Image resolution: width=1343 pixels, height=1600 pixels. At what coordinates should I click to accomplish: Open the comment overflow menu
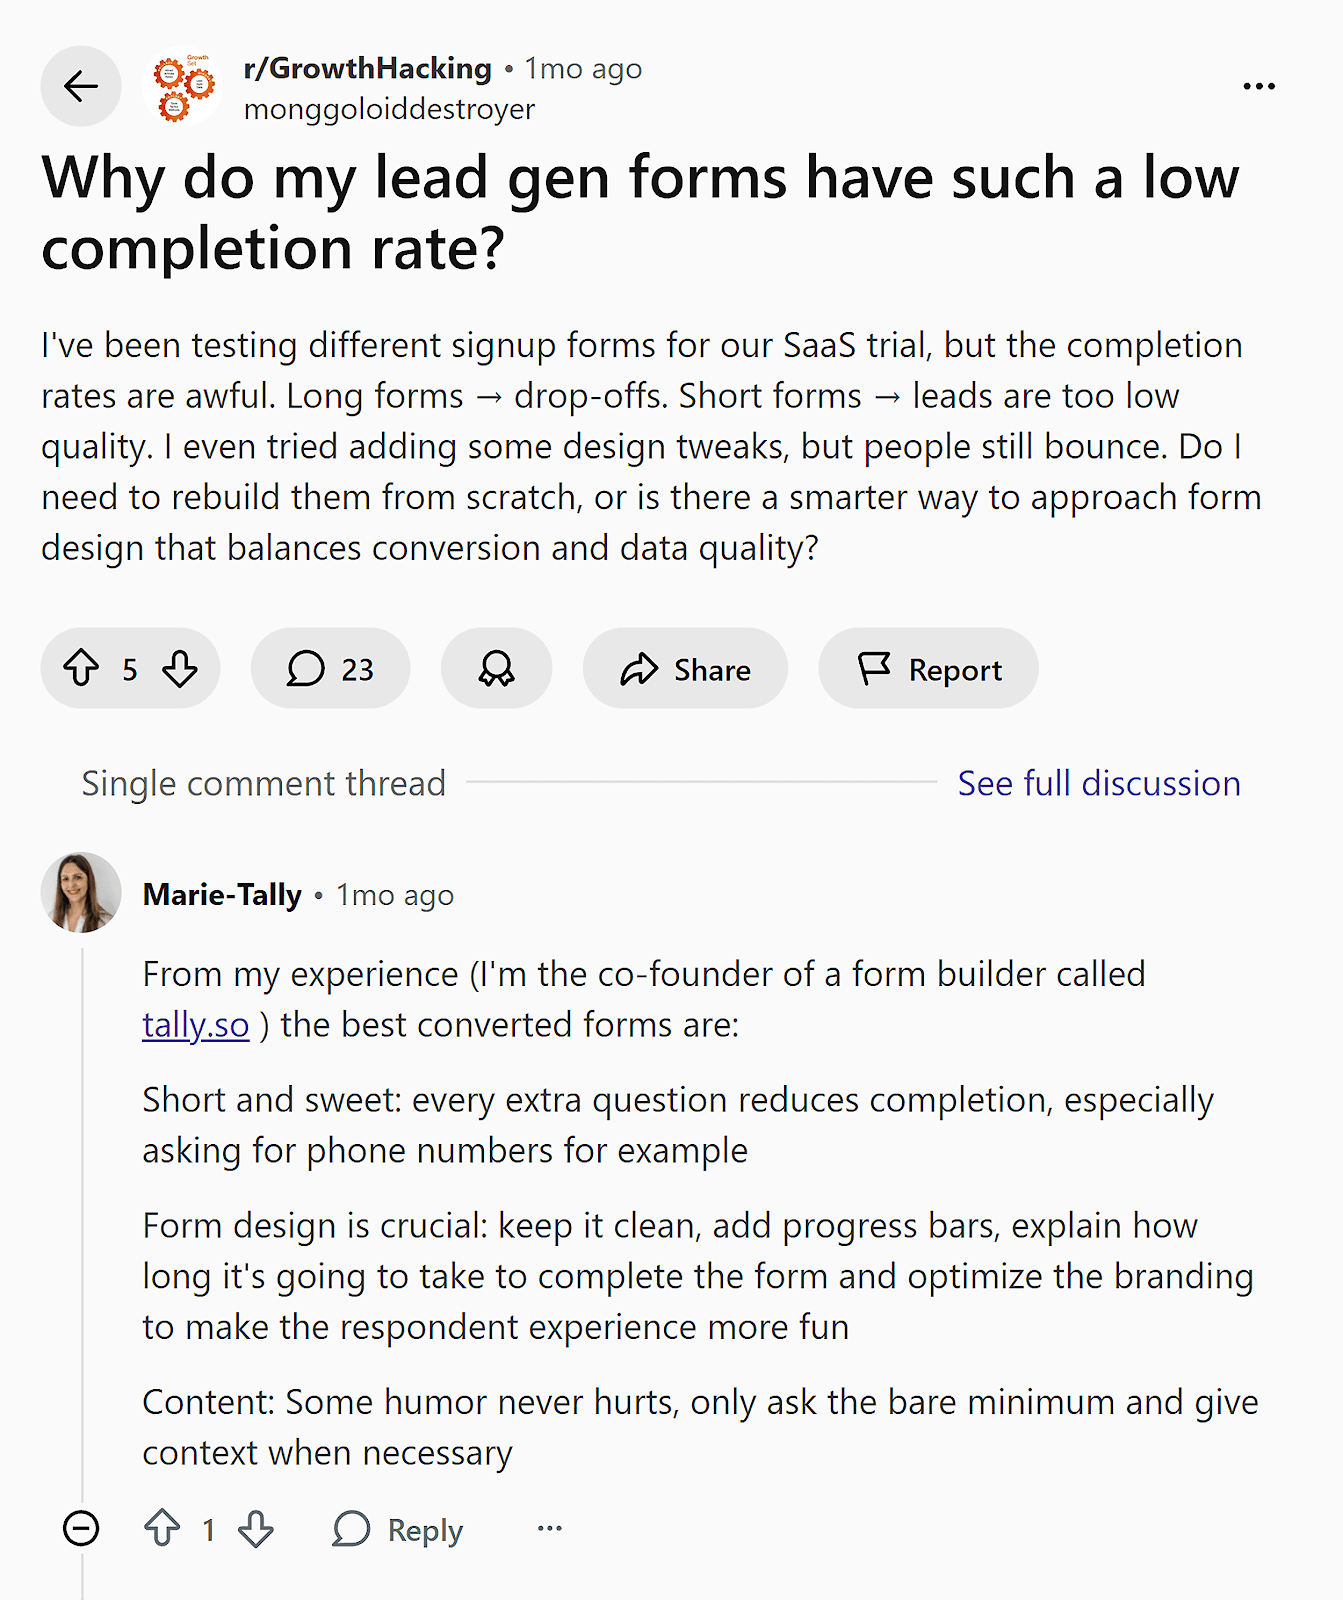click(549, 1529)
